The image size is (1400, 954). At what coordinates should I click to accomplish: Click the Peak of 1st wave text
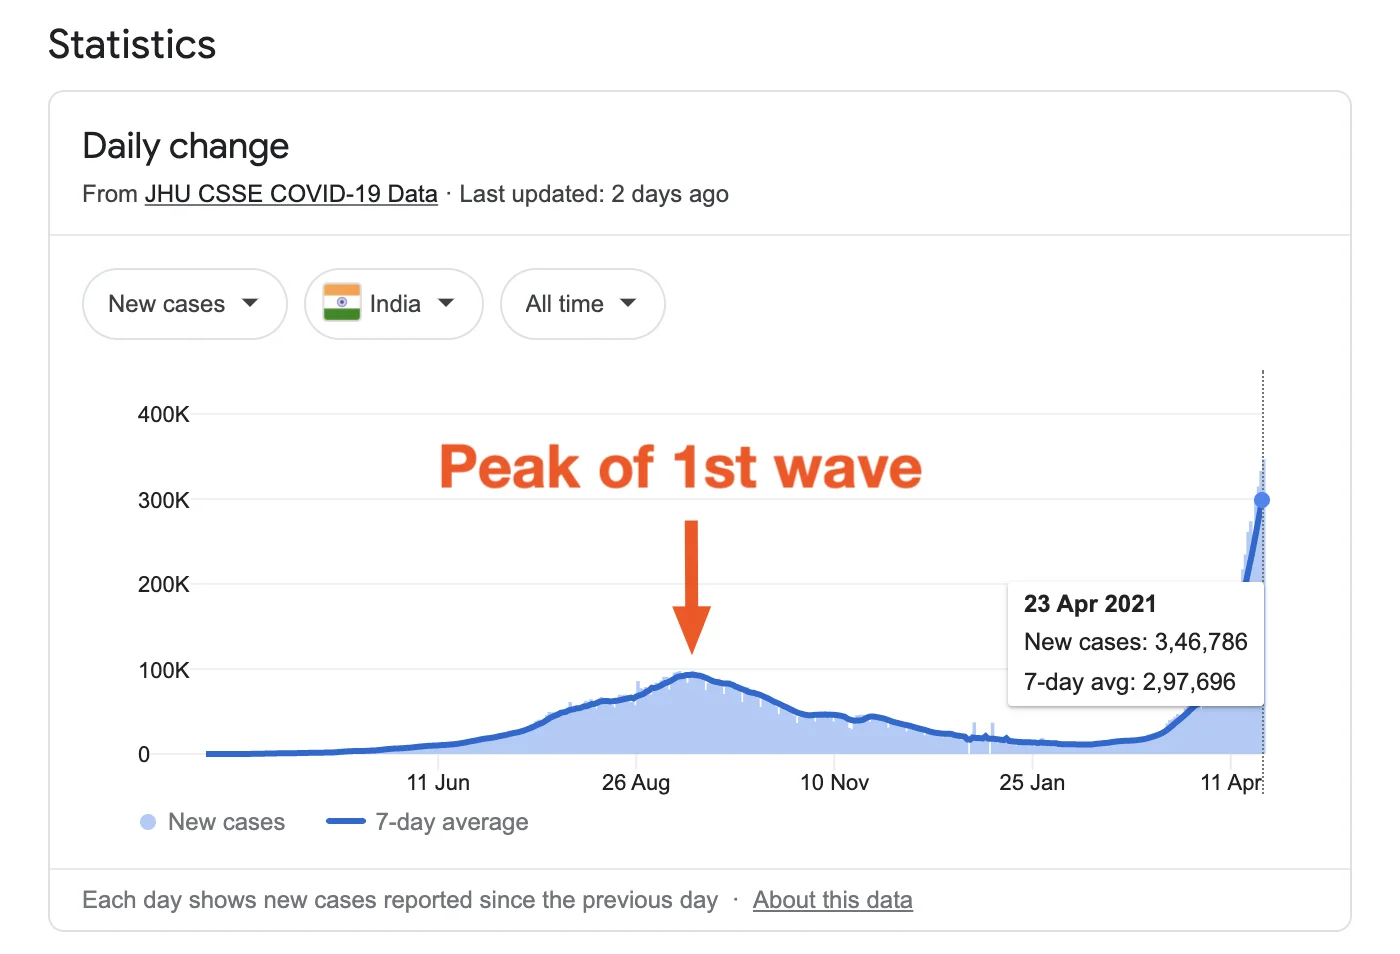click(680, 467)
